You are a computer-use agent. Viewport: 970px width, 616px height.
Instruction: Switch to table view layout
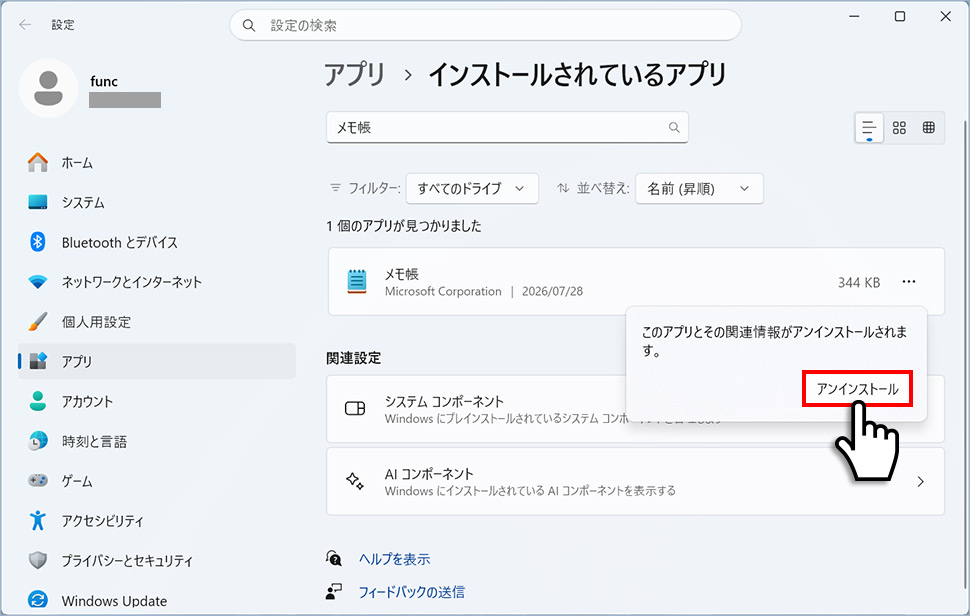(929, 128)
